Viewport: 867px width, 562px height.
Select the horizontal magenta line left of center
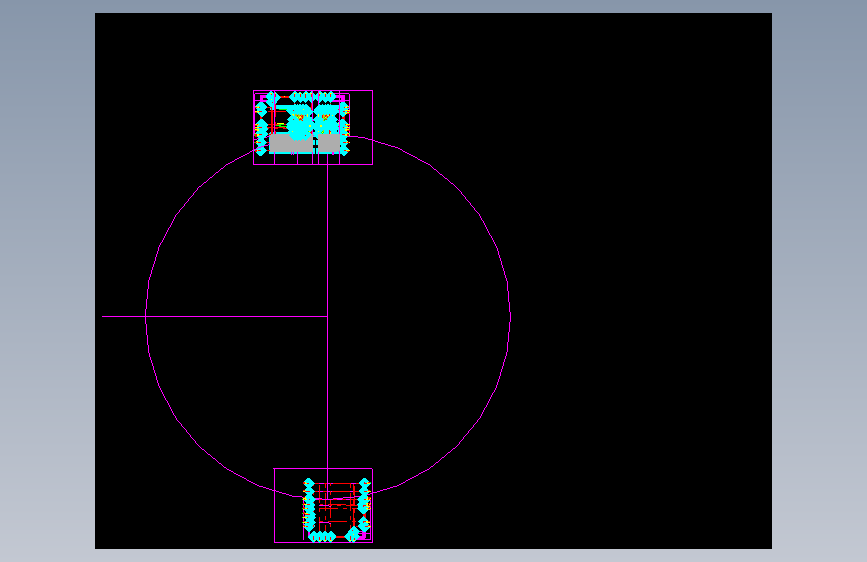coord(215,316)
